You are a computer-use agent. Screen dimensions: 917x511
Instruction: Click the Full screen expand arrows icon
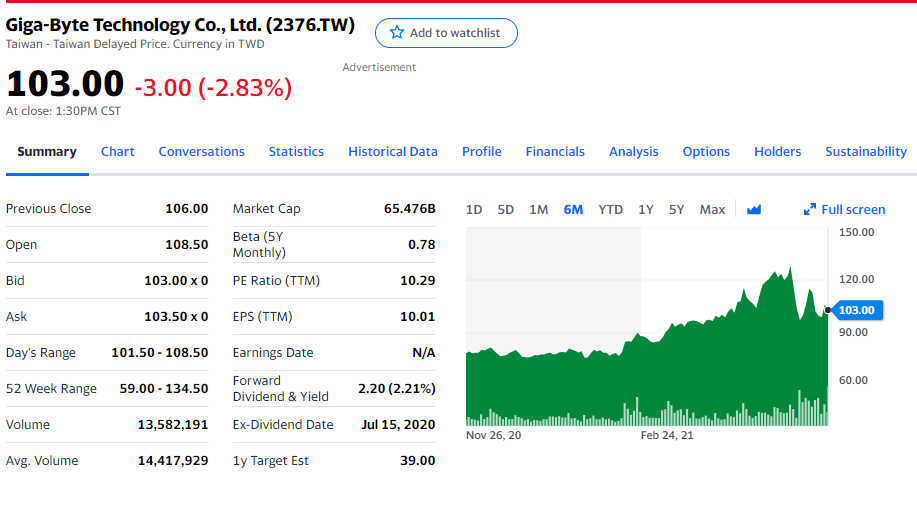pos(809,209)
